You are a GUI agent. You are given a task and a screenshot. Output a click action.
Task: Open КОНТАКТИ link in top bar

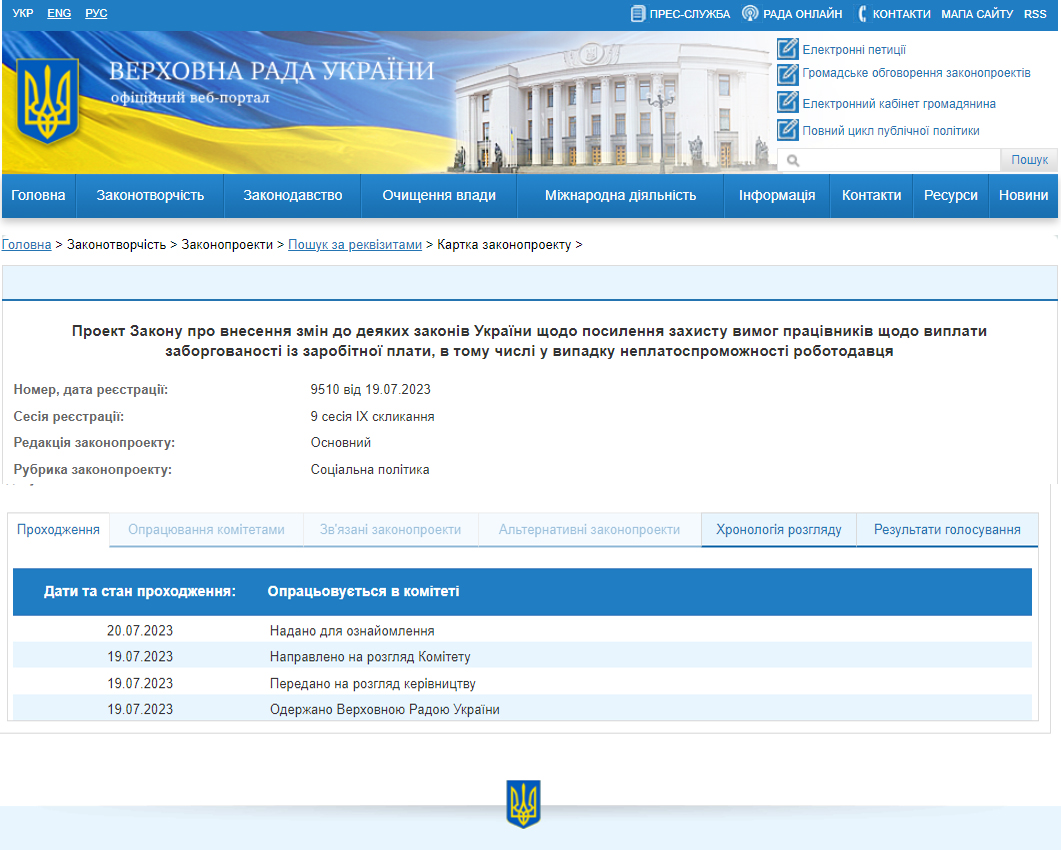pos(901,14)
